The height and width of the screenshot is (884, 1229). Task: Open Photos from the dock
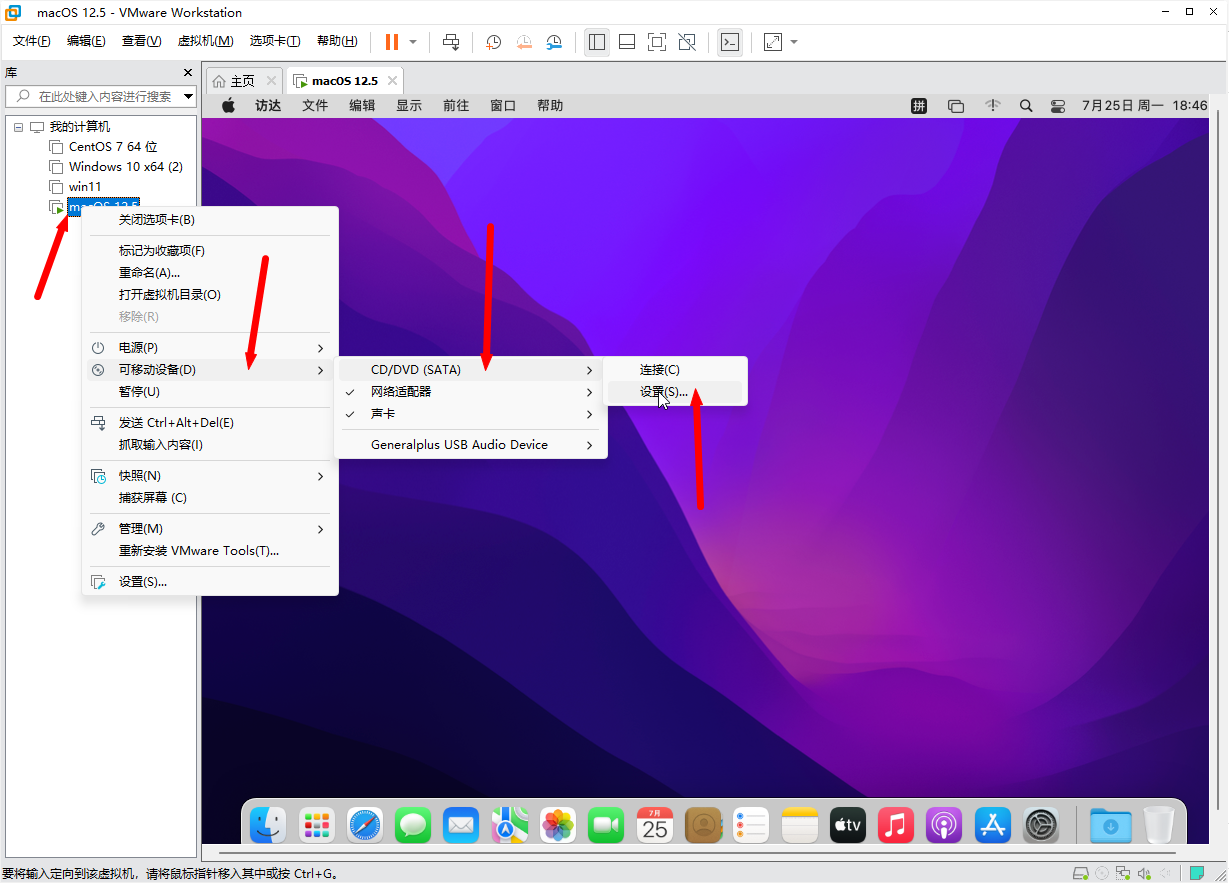(x=558, y=825)
